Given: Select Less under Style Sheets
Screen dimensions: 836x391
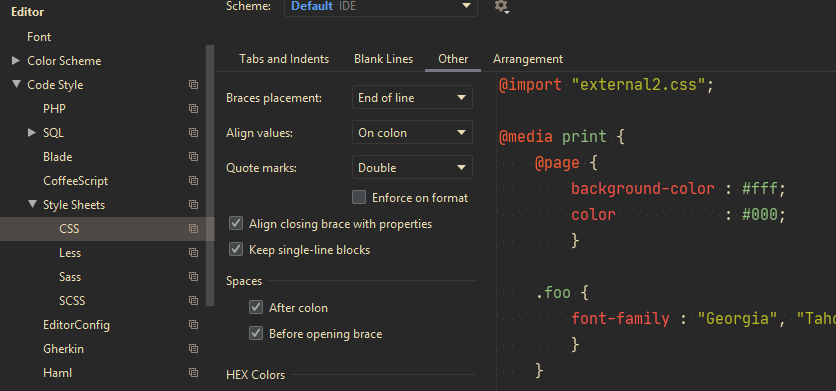Looking at the screenshot, I should (x=70, y=253).
